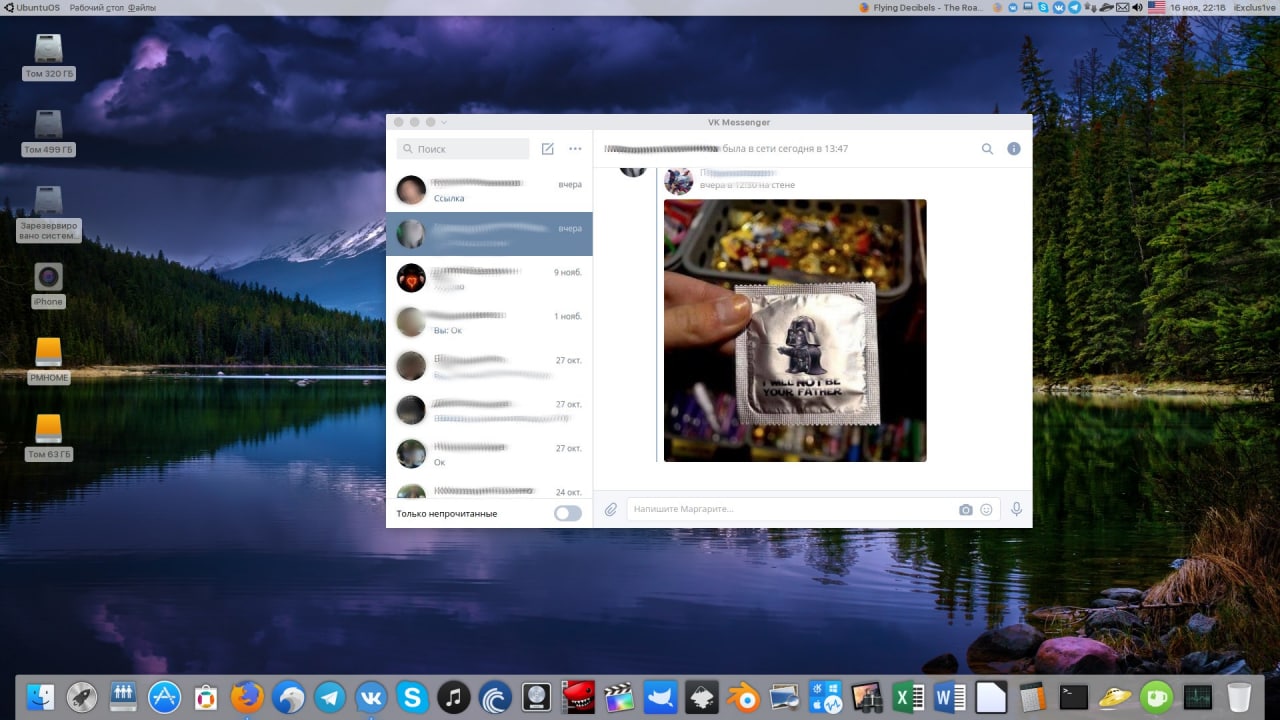Open the conversation with Ссылка message
Image resolution: width=1280 pixels, height=720 pixels.
[x=489, y=190]
